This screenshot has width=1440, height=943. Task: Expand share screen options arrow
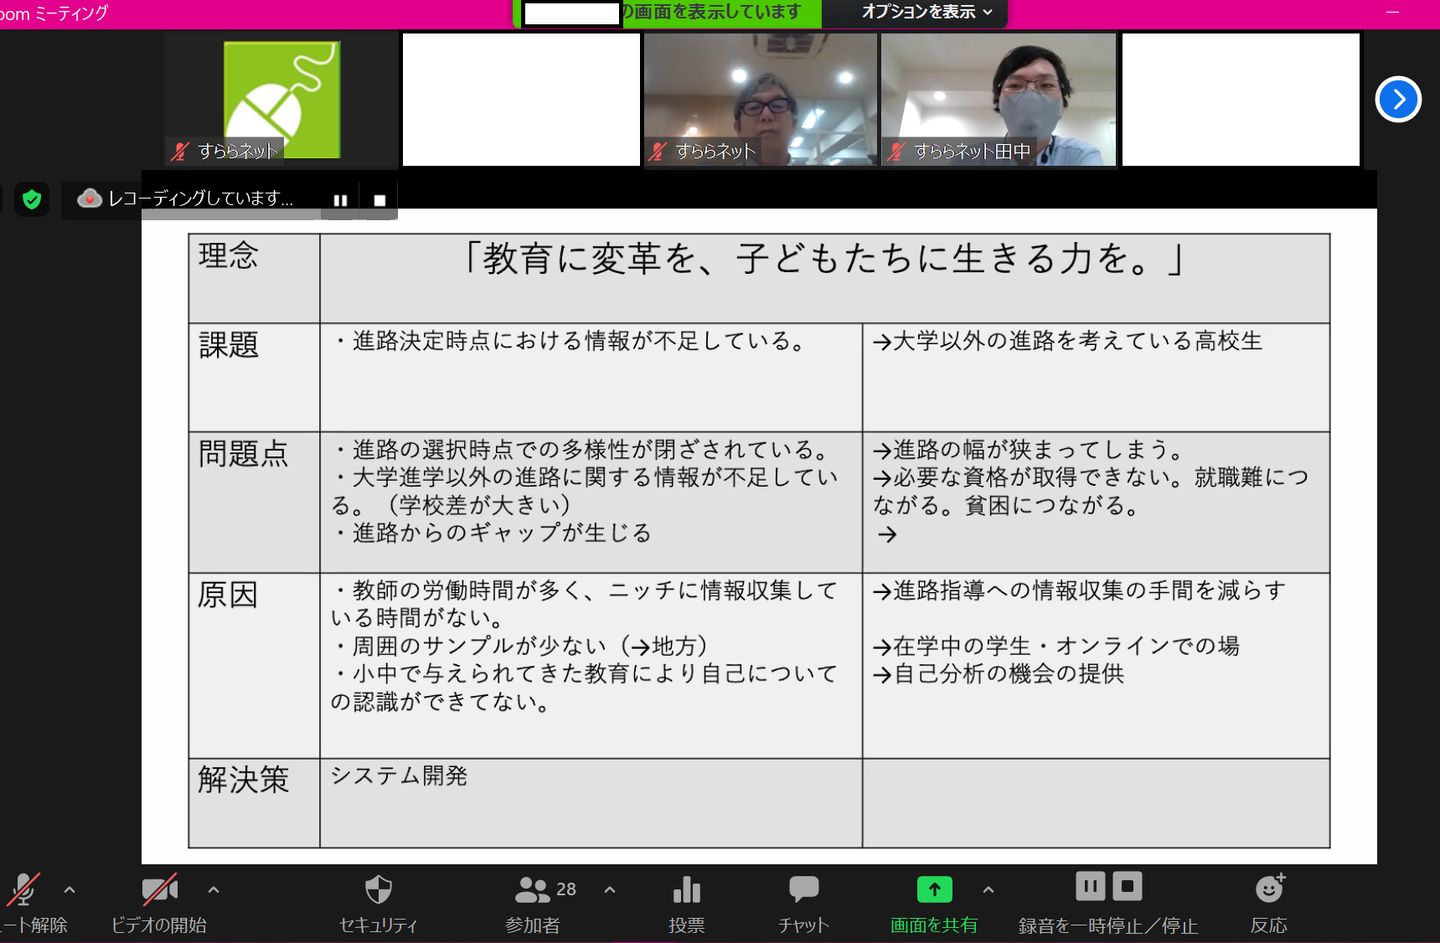pyautogui.click(x=988, y=889)
